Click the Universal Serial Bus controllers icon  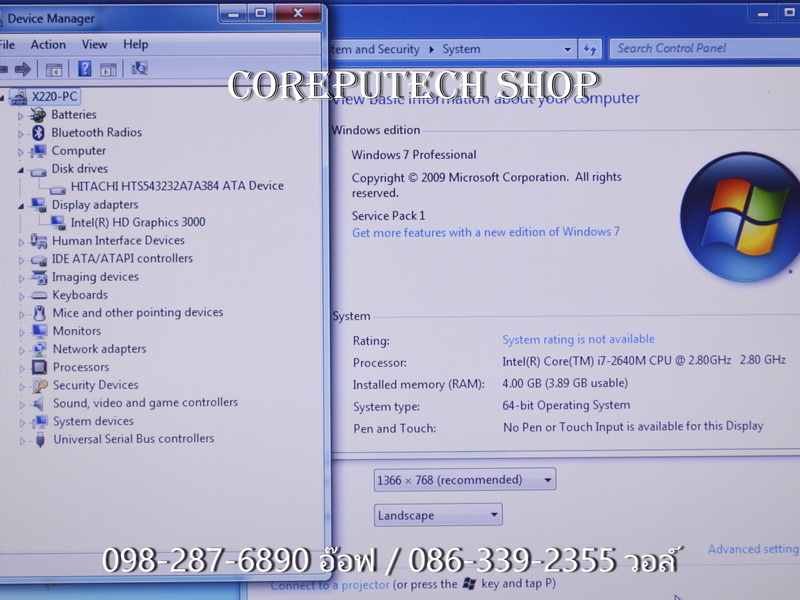(40, 440)
